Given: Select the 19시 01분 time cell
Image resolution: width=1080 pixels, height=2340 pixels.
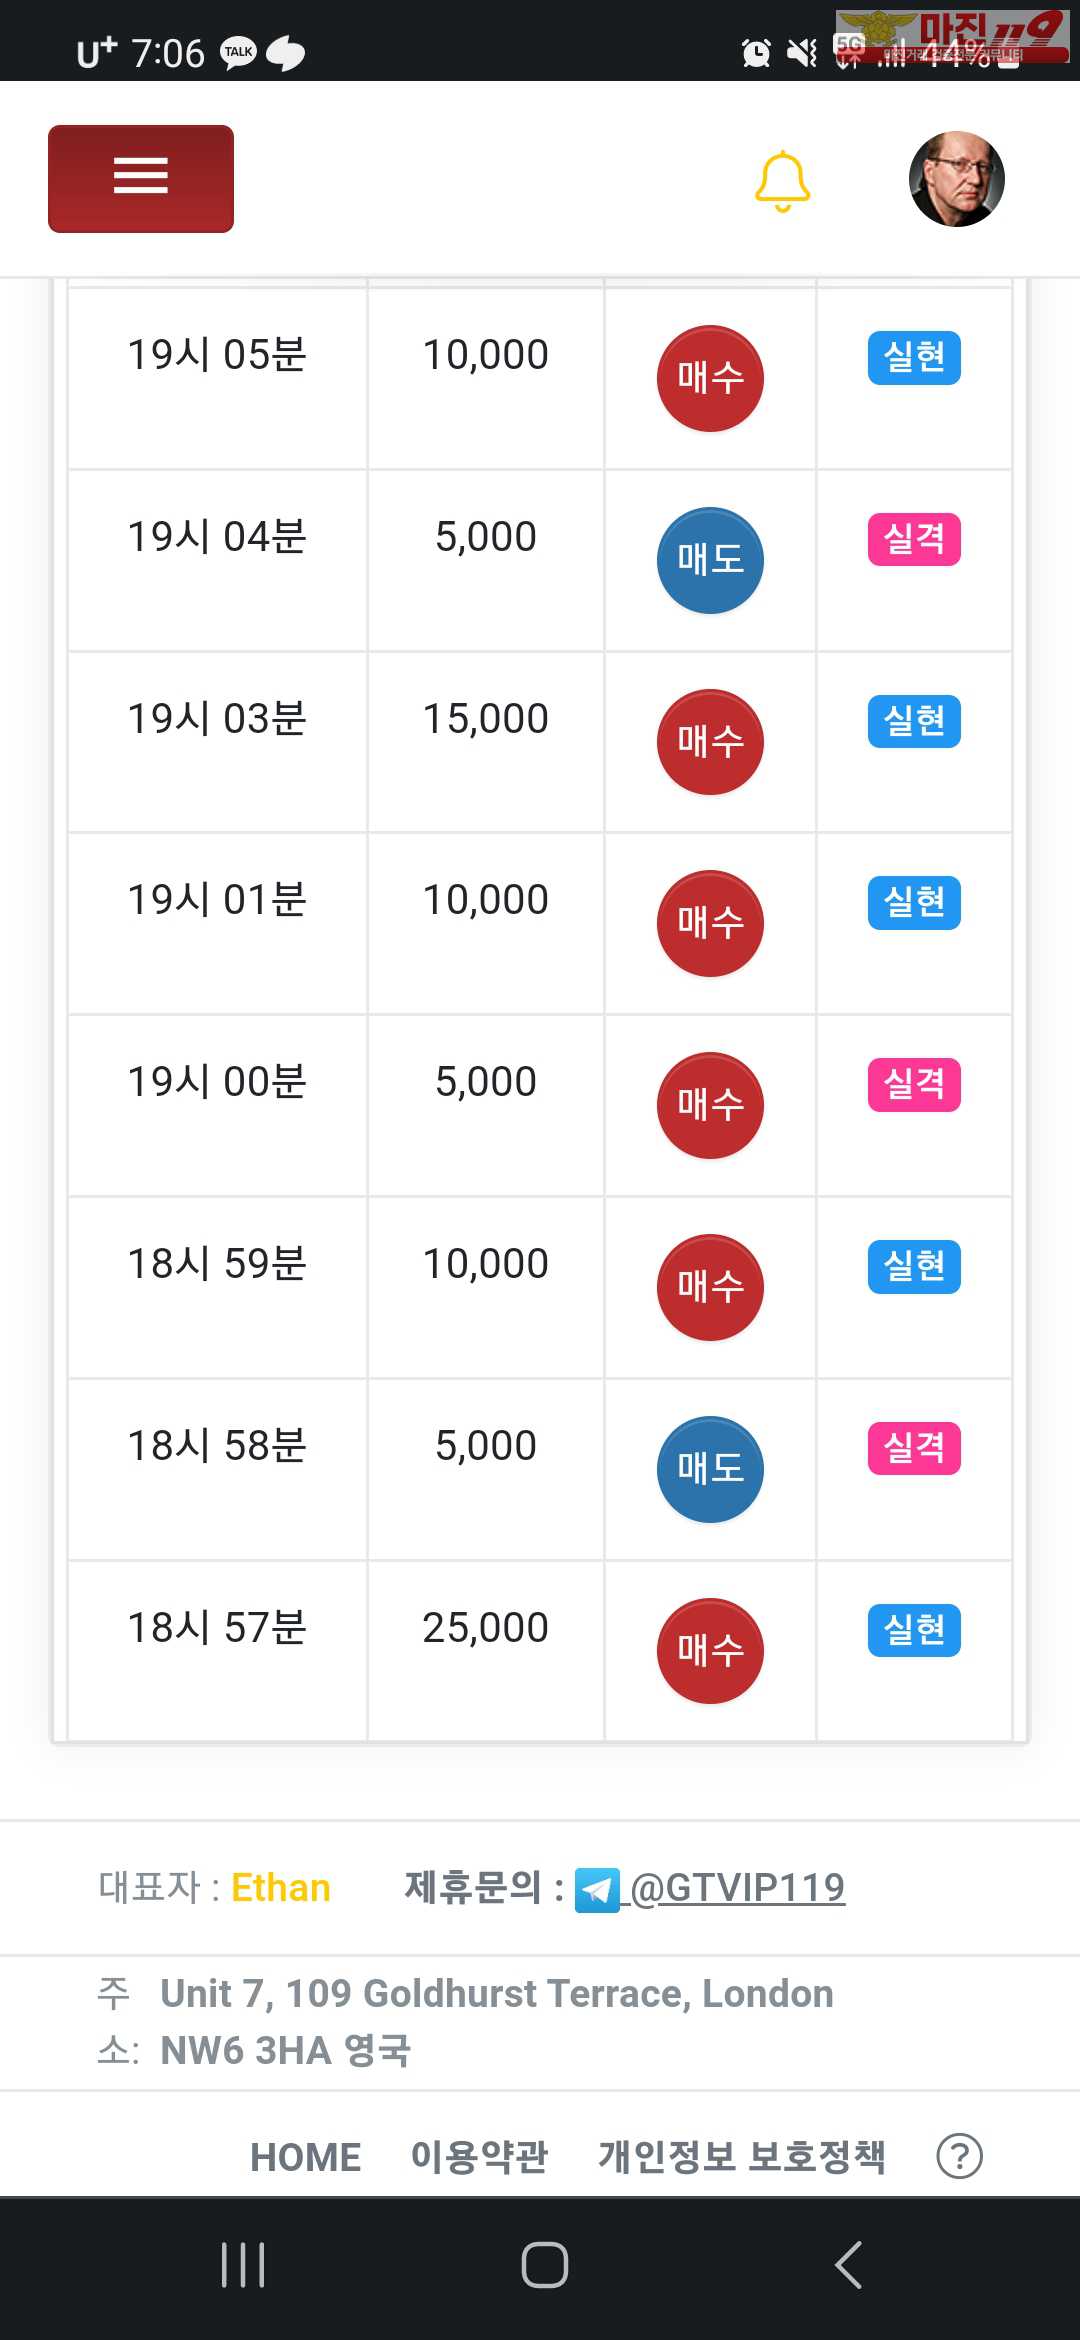Looking at the screenshot, I should pyautogui.click(x=217, y=900).
